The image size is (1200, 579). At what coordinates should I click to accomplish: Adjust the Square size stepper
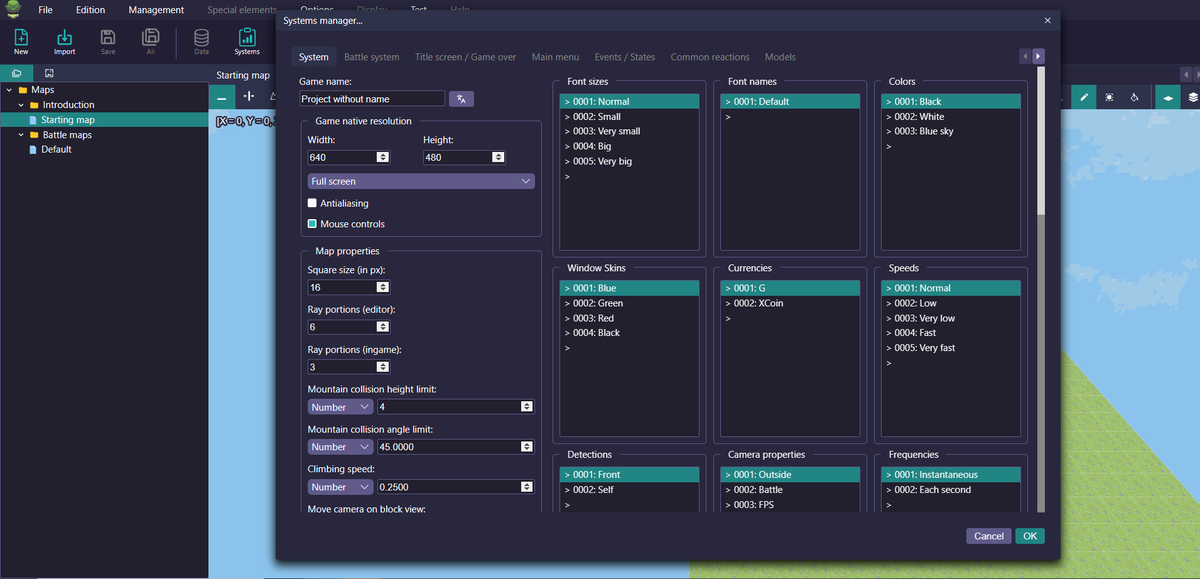[x=382, y=287]
